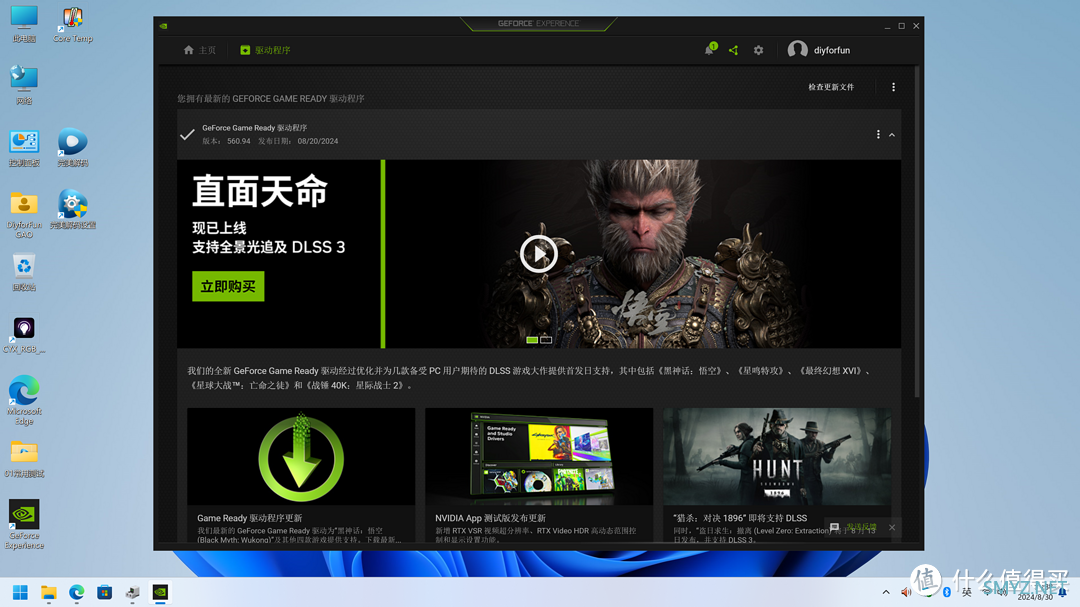The height and width of the screenshot is (607, 1080).
Task: Open CYX_RGB desktop shortcut
Action: [24, 335]
